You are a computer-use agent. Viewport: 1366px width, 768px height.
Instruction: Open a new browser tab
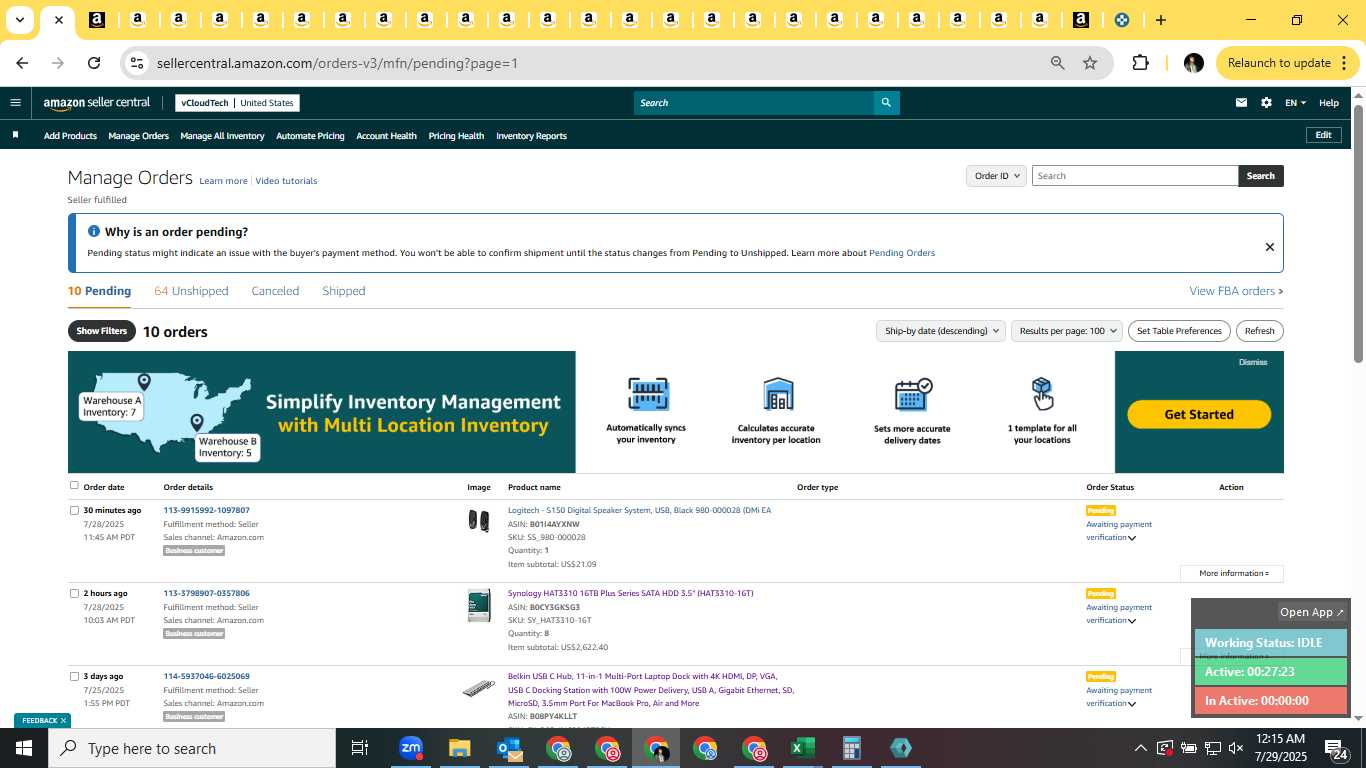click(1160, 20)
